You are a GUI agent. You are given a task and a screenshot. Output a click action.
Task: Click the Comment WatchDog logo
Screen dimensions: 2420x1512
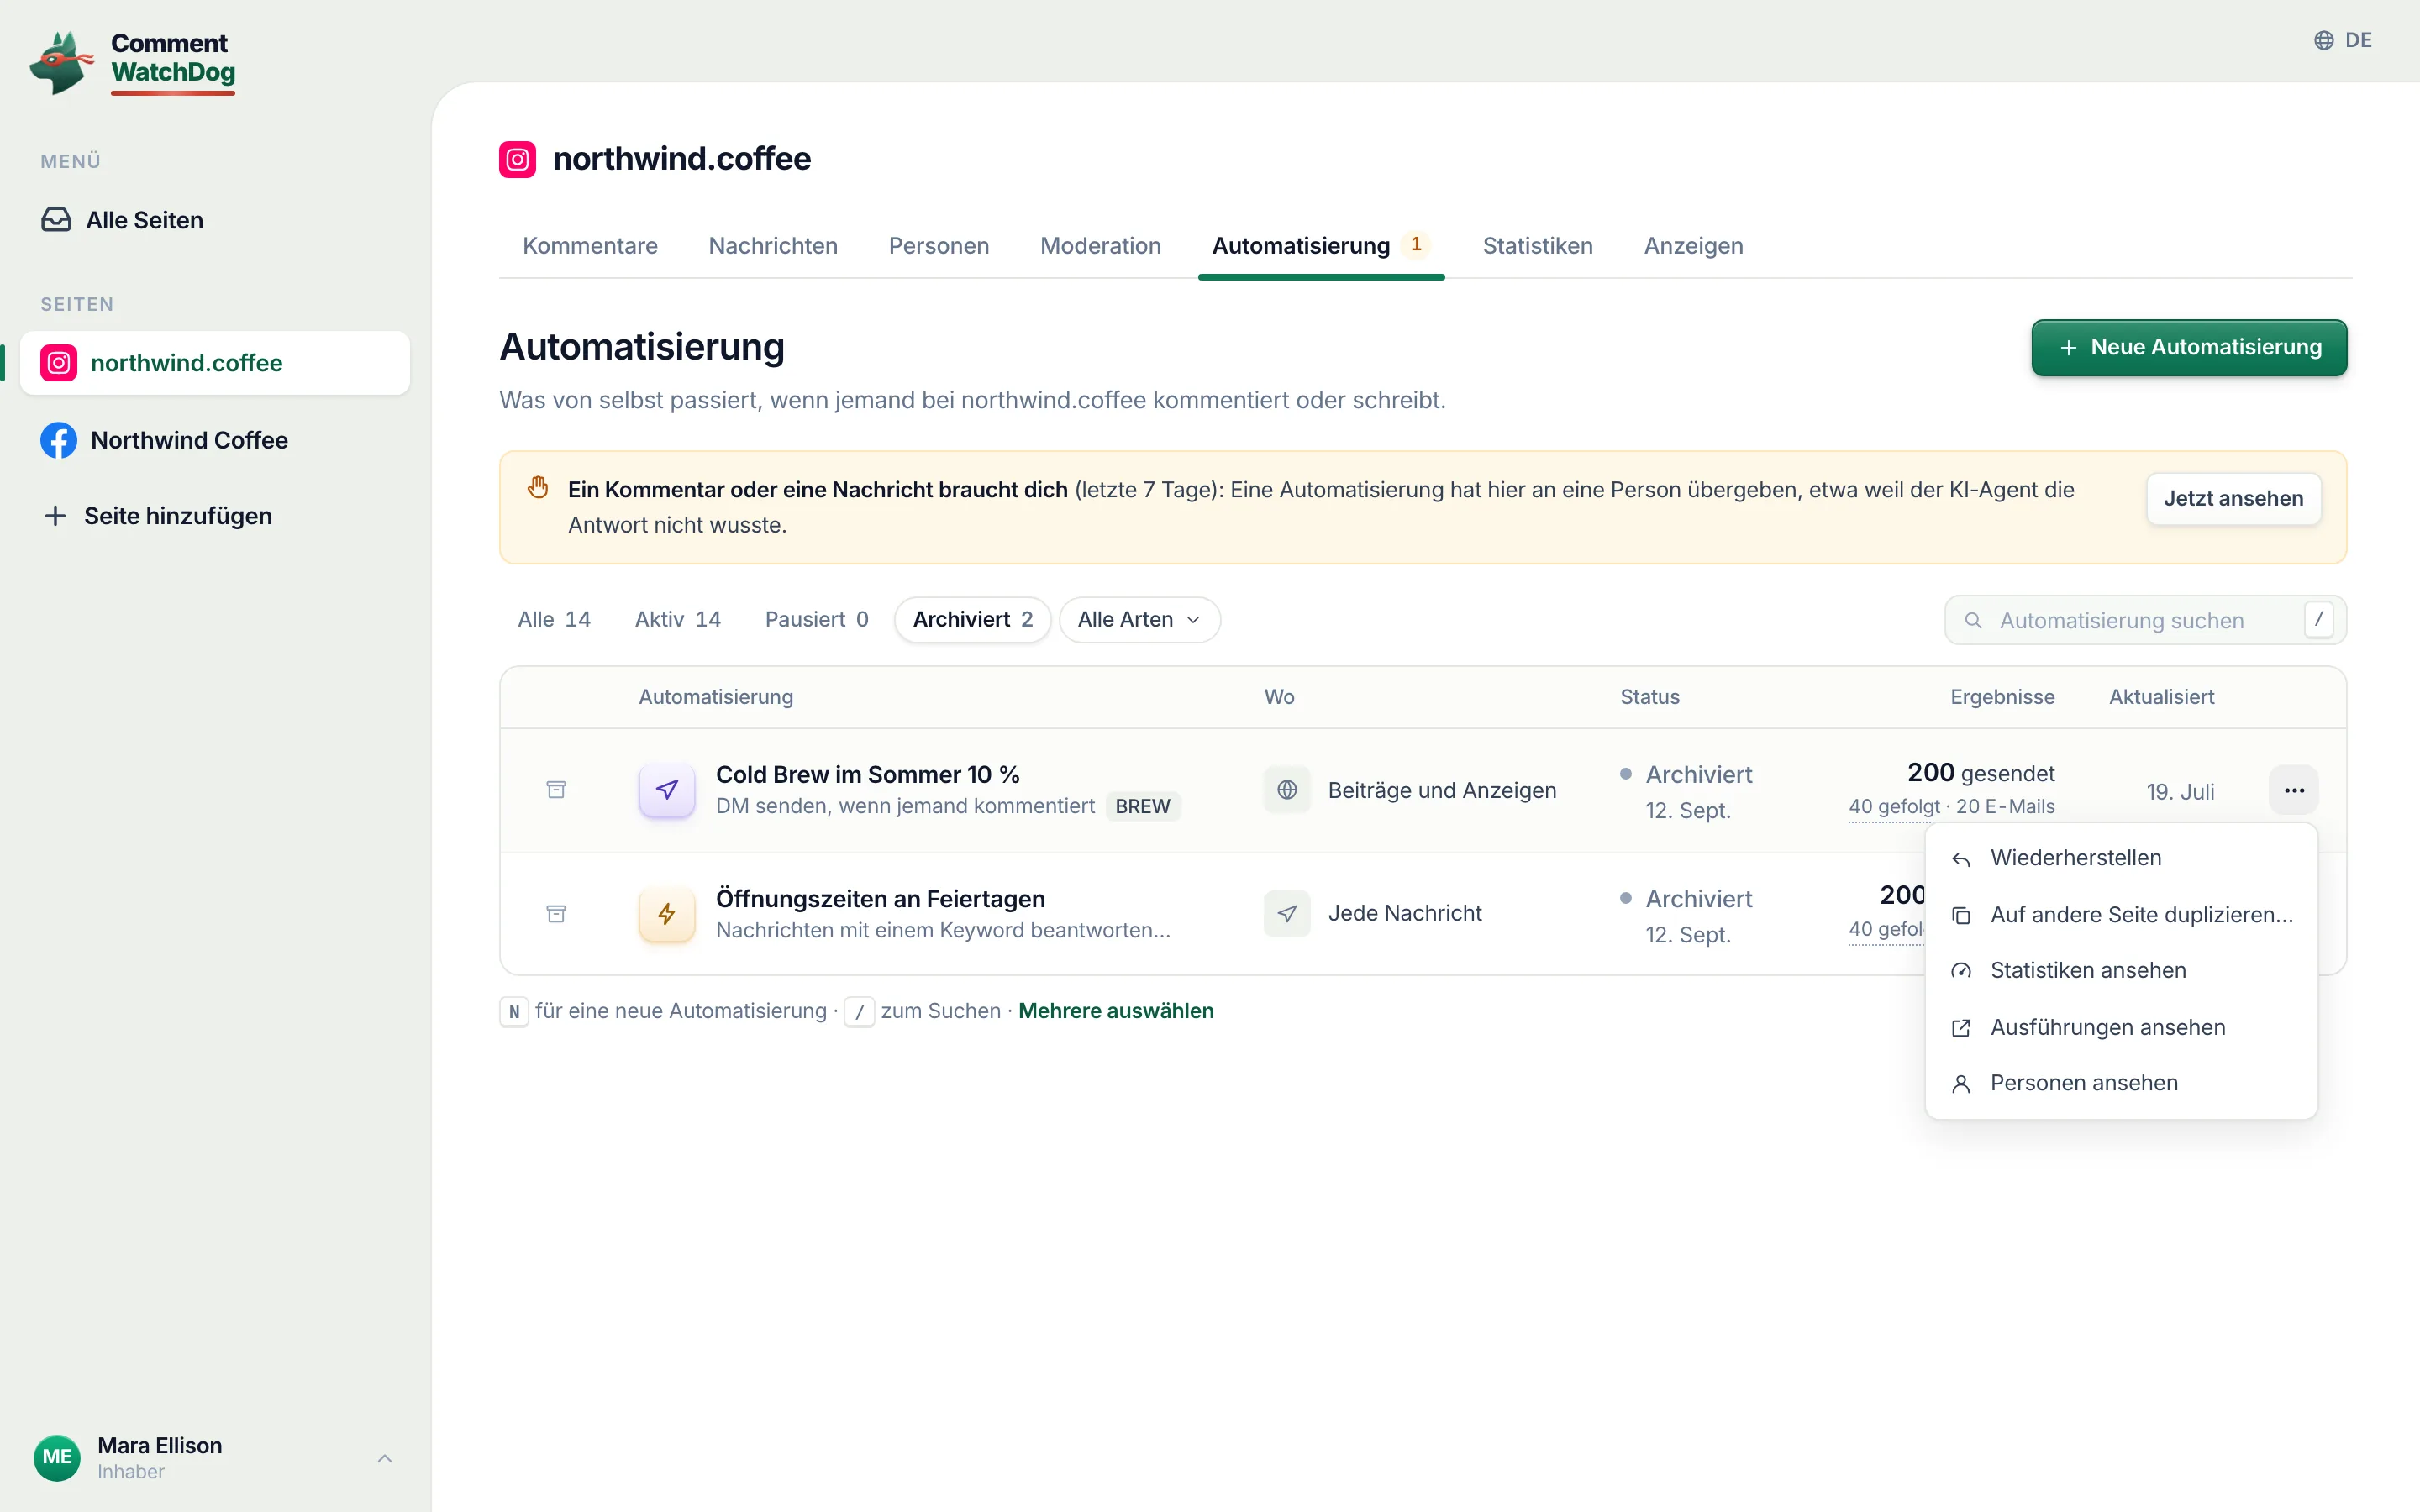click(133, 62)
